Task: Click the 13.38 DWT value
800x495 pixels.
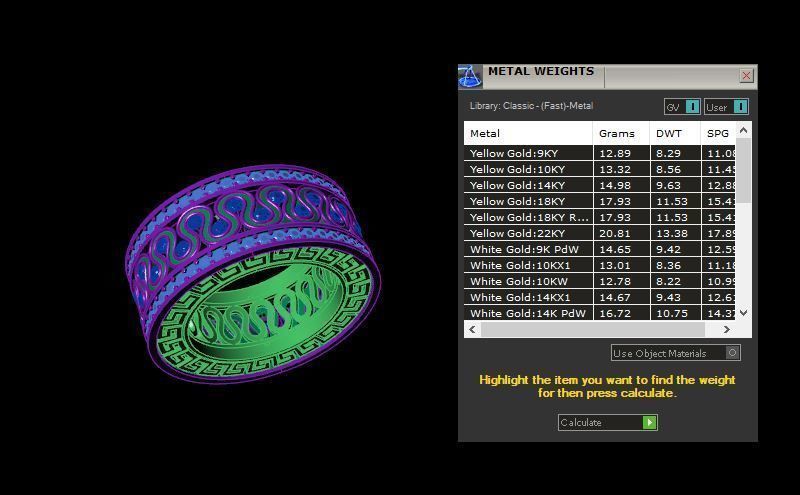Action: pyautogui.click(x=672, y=233)
